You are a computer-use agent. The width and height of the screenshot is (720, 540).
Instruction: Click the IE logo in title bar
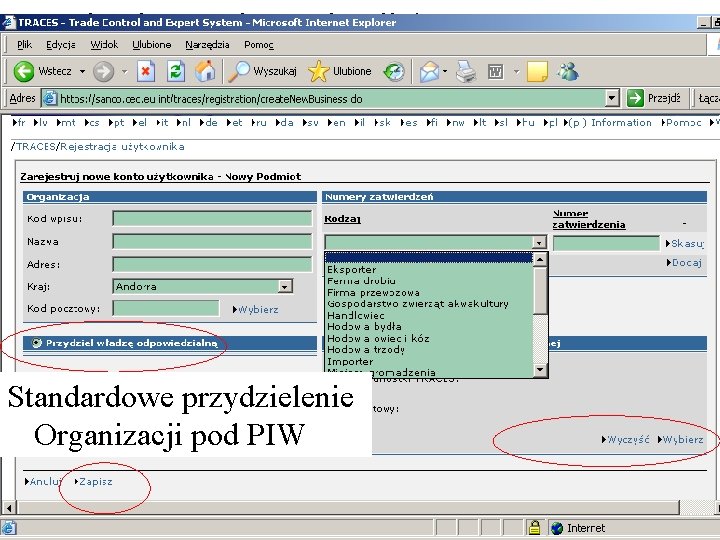(x=9, y=22)
